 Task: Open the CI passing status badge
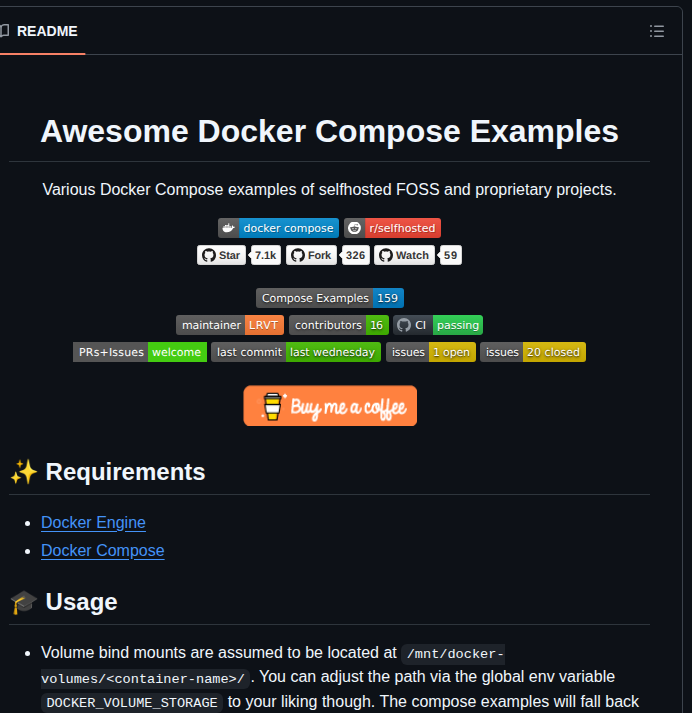pos(438,325)
